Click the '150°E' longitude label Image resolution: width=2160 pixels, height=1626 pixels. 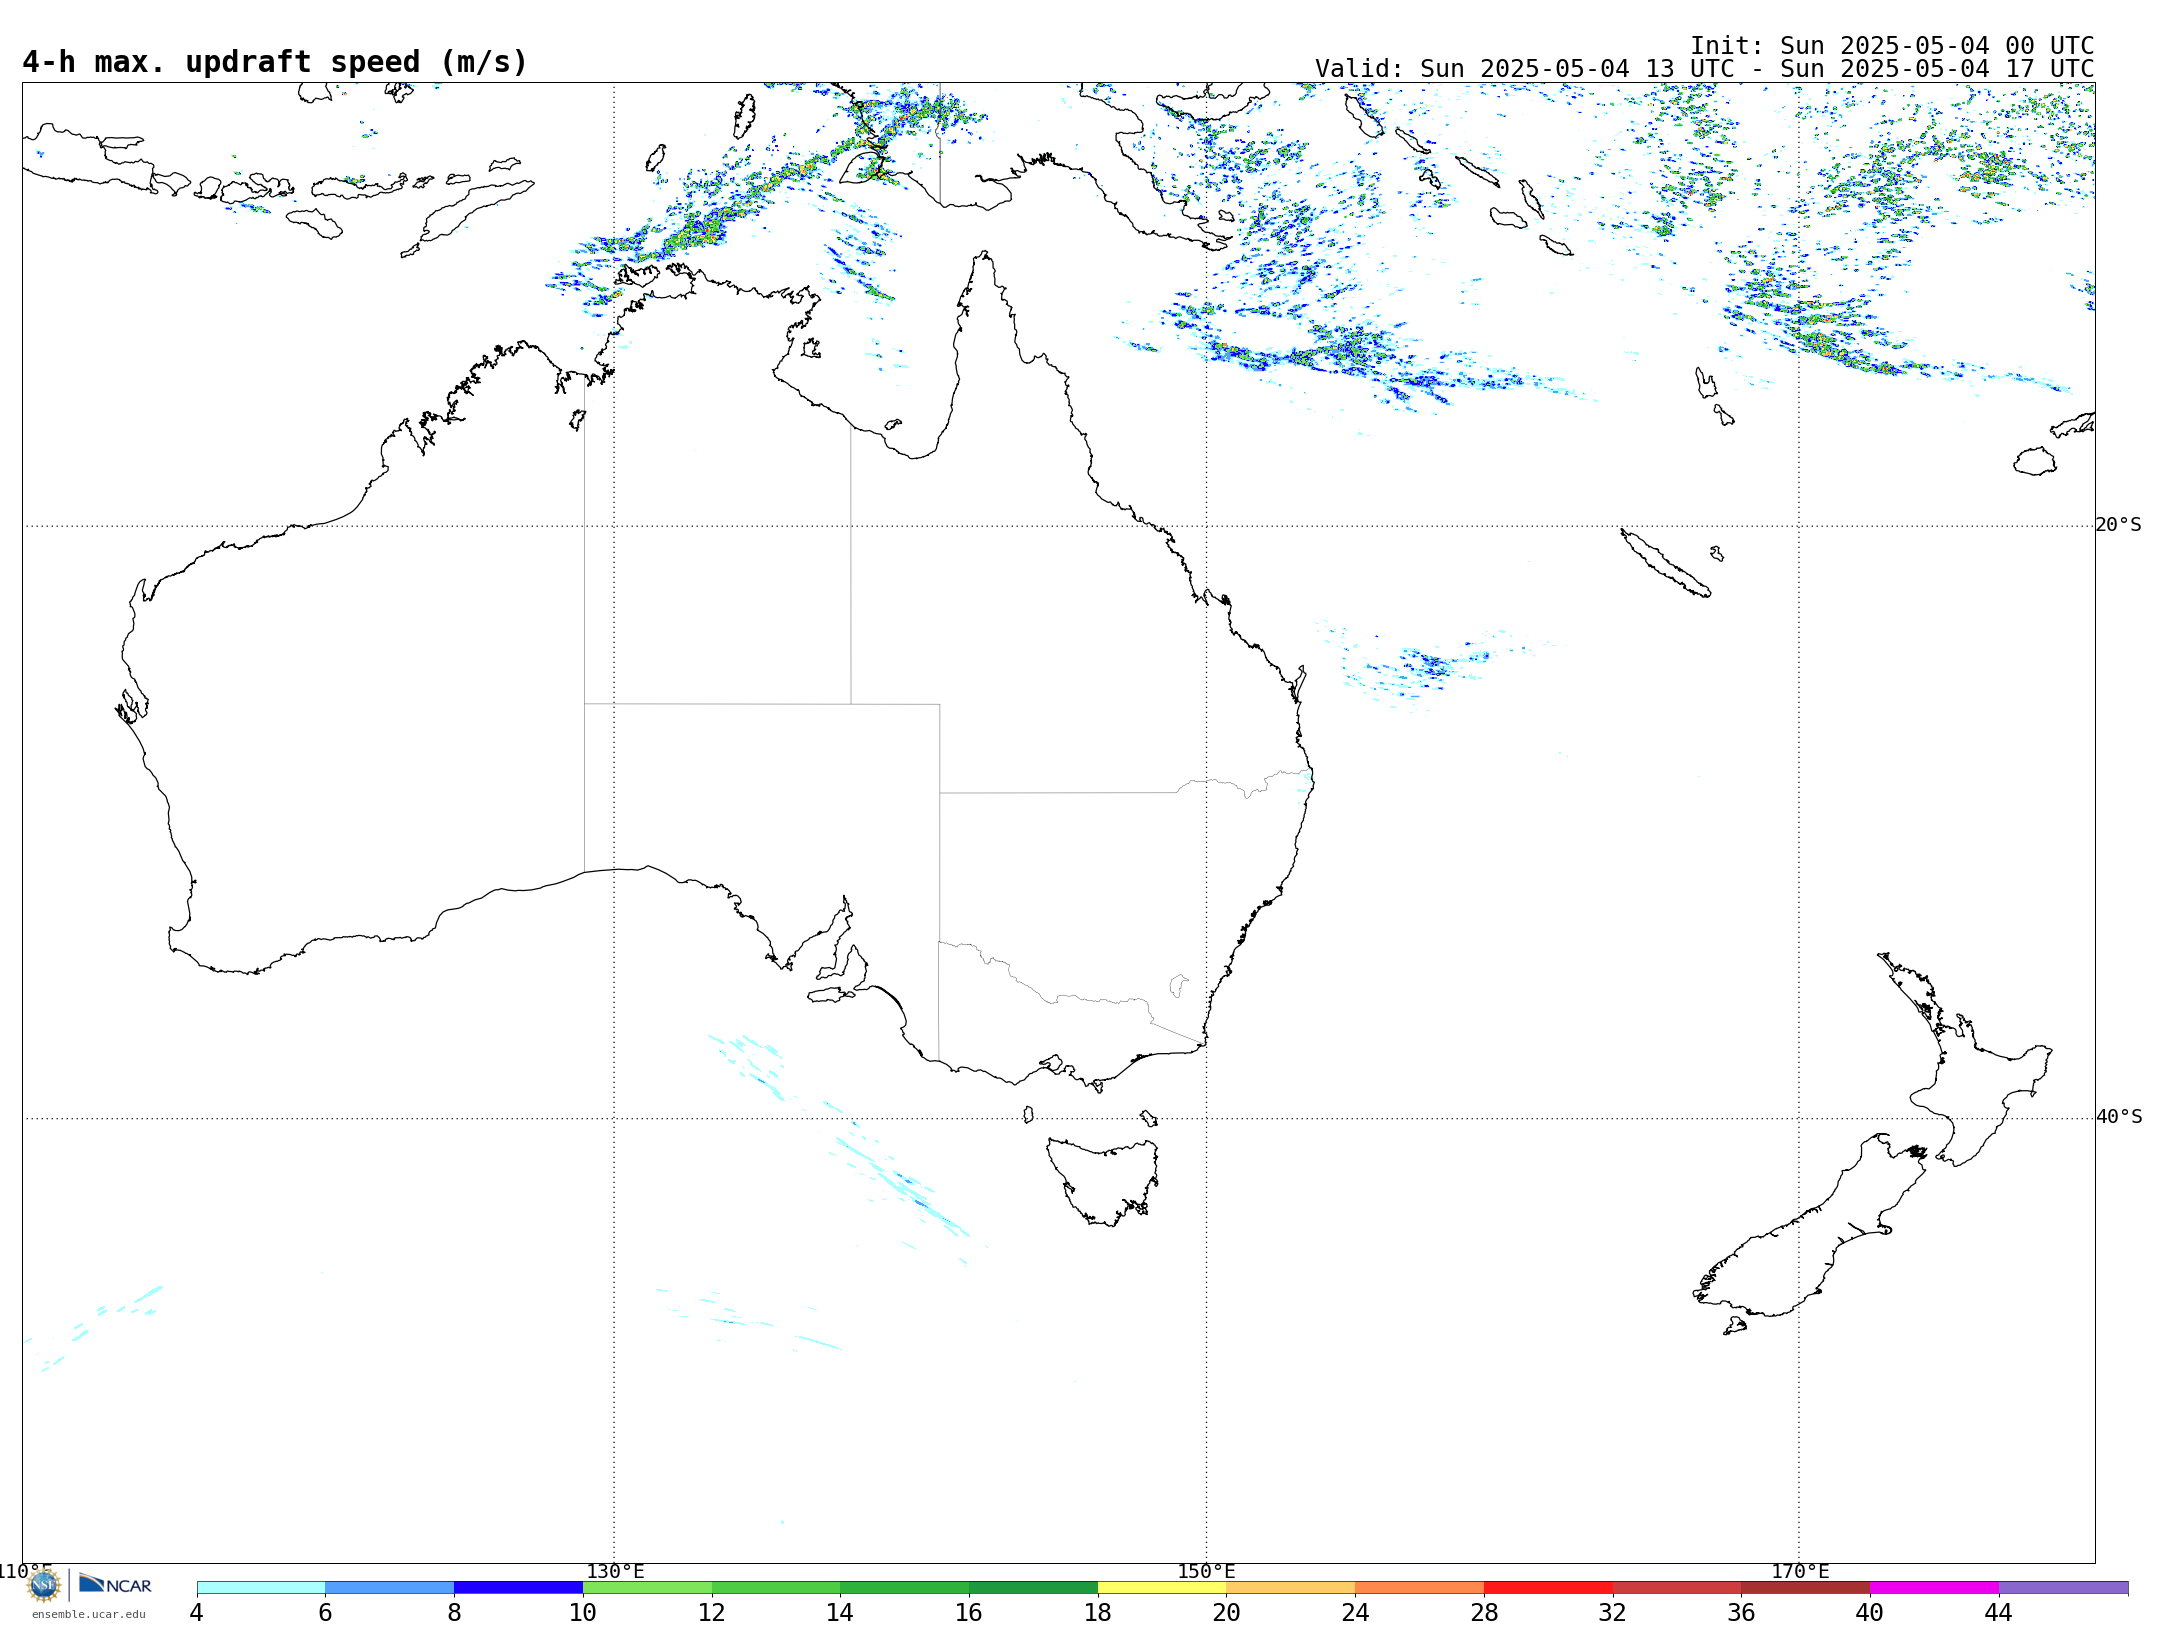(1206, 1572)
